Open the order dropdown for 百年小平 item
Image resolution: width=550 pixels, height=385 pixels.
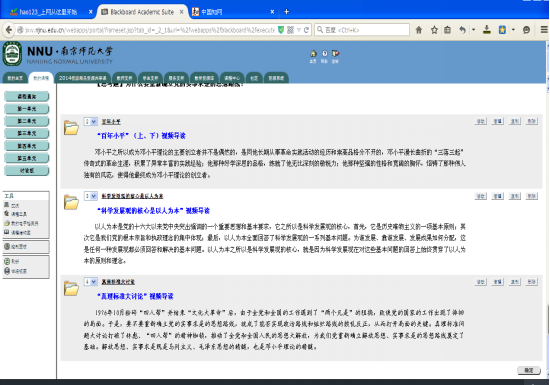click(90, 122)
